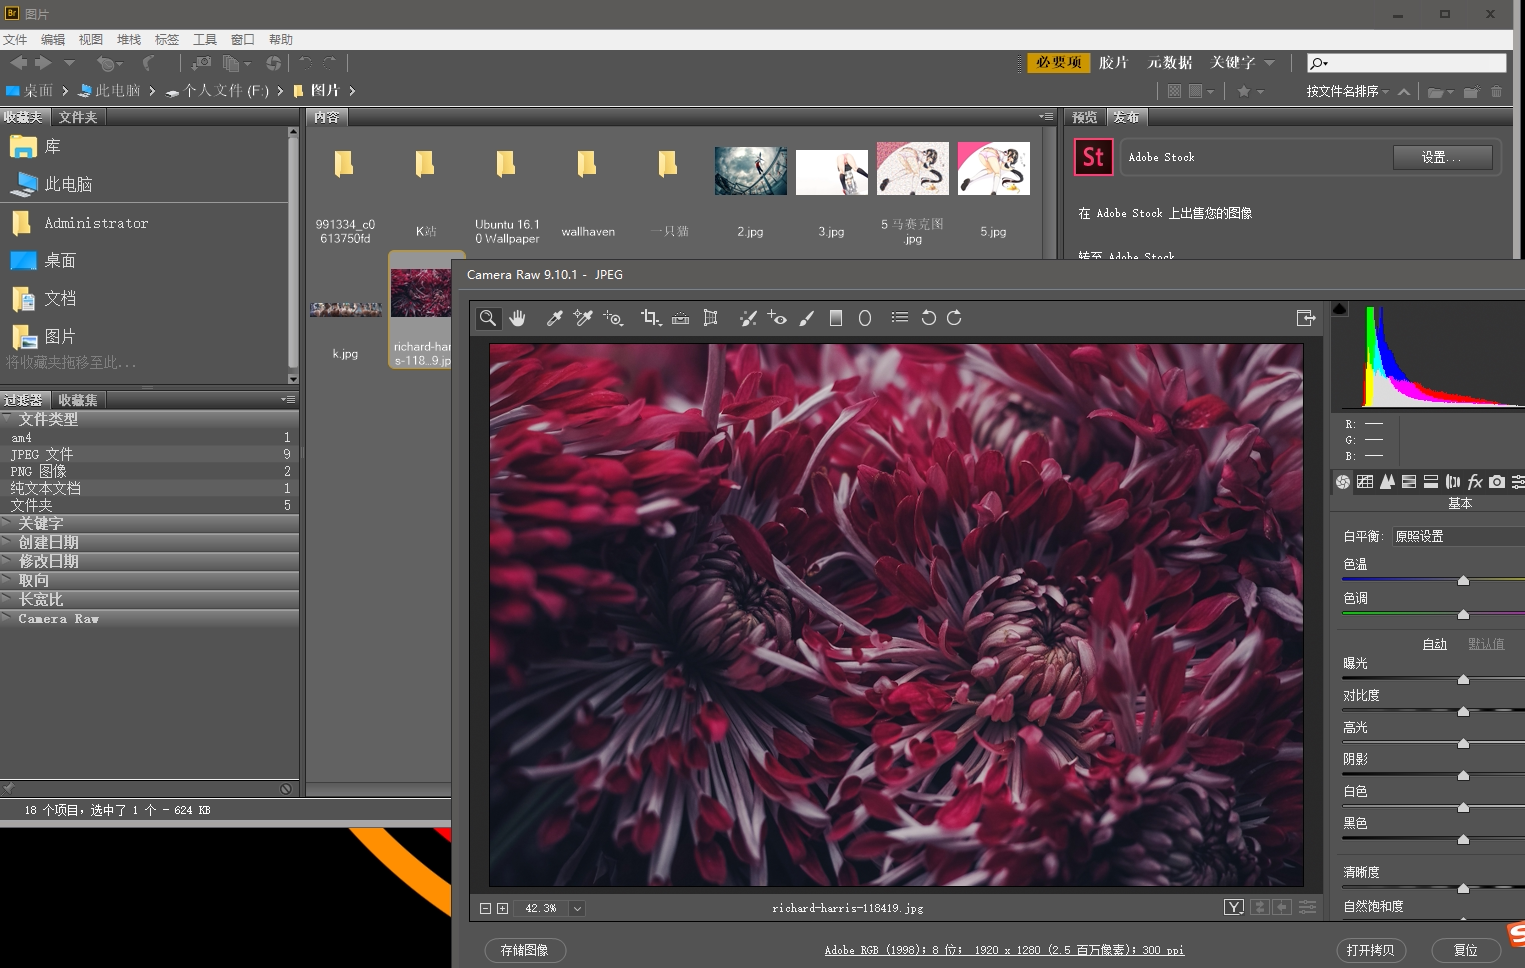Toggle before/after preview with Y button

click(1234, 907)
